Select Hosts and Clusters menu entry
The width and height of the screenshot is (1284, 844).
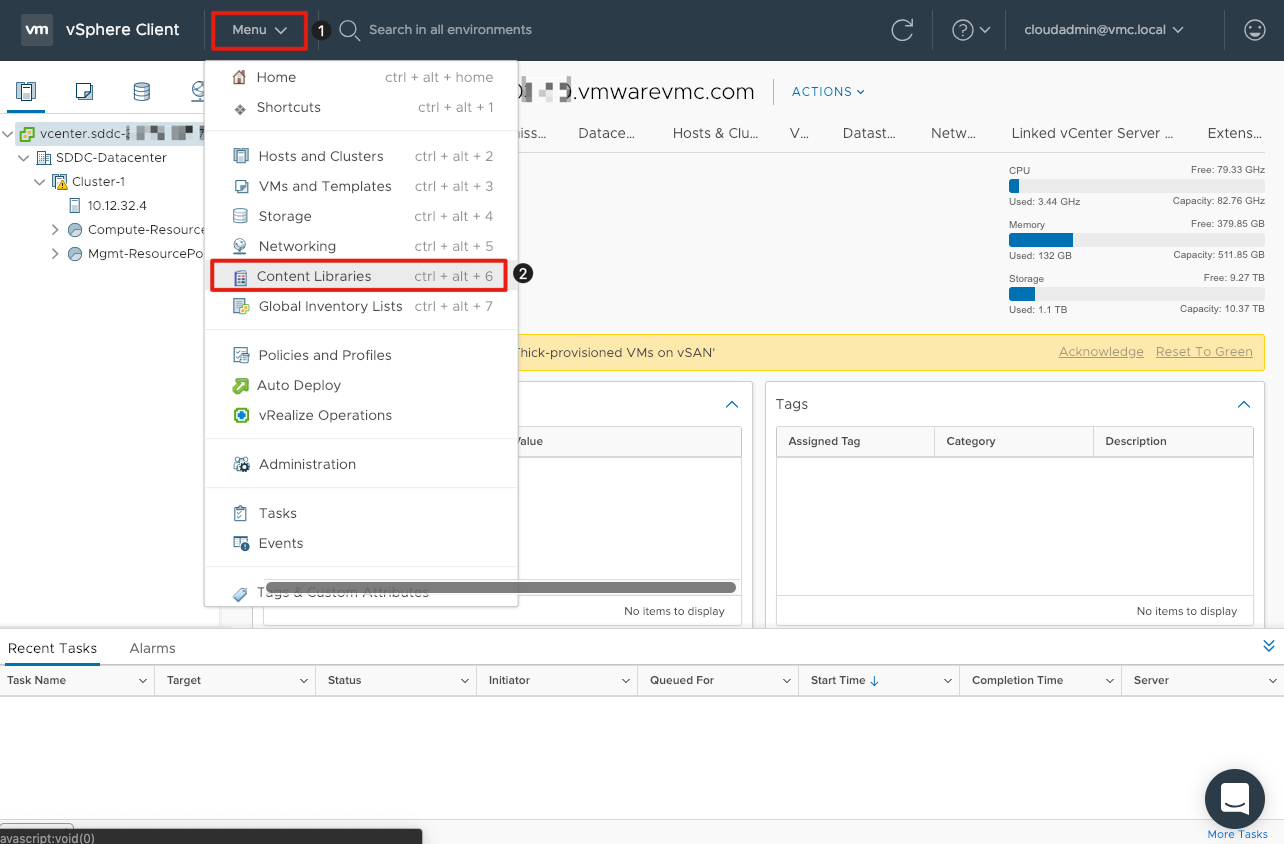(361, 156)
